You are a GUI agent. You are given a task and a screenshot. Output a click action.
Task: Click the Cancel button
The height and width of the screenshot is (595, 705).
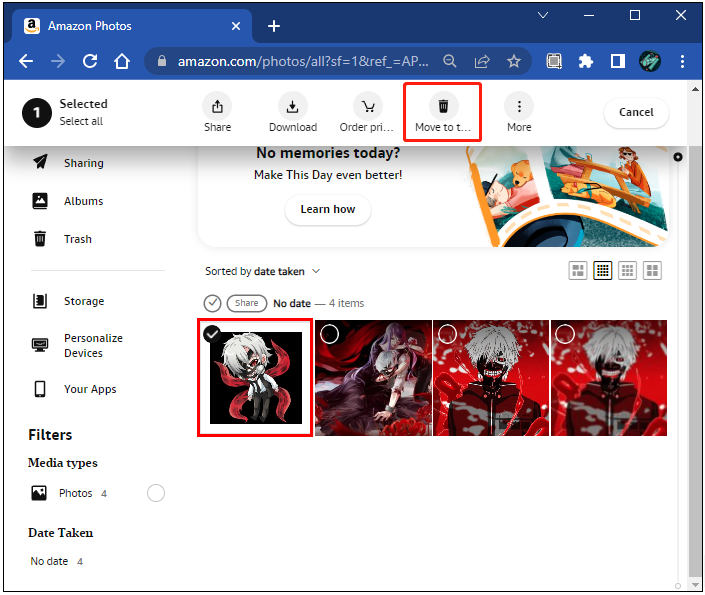point(636,112)
